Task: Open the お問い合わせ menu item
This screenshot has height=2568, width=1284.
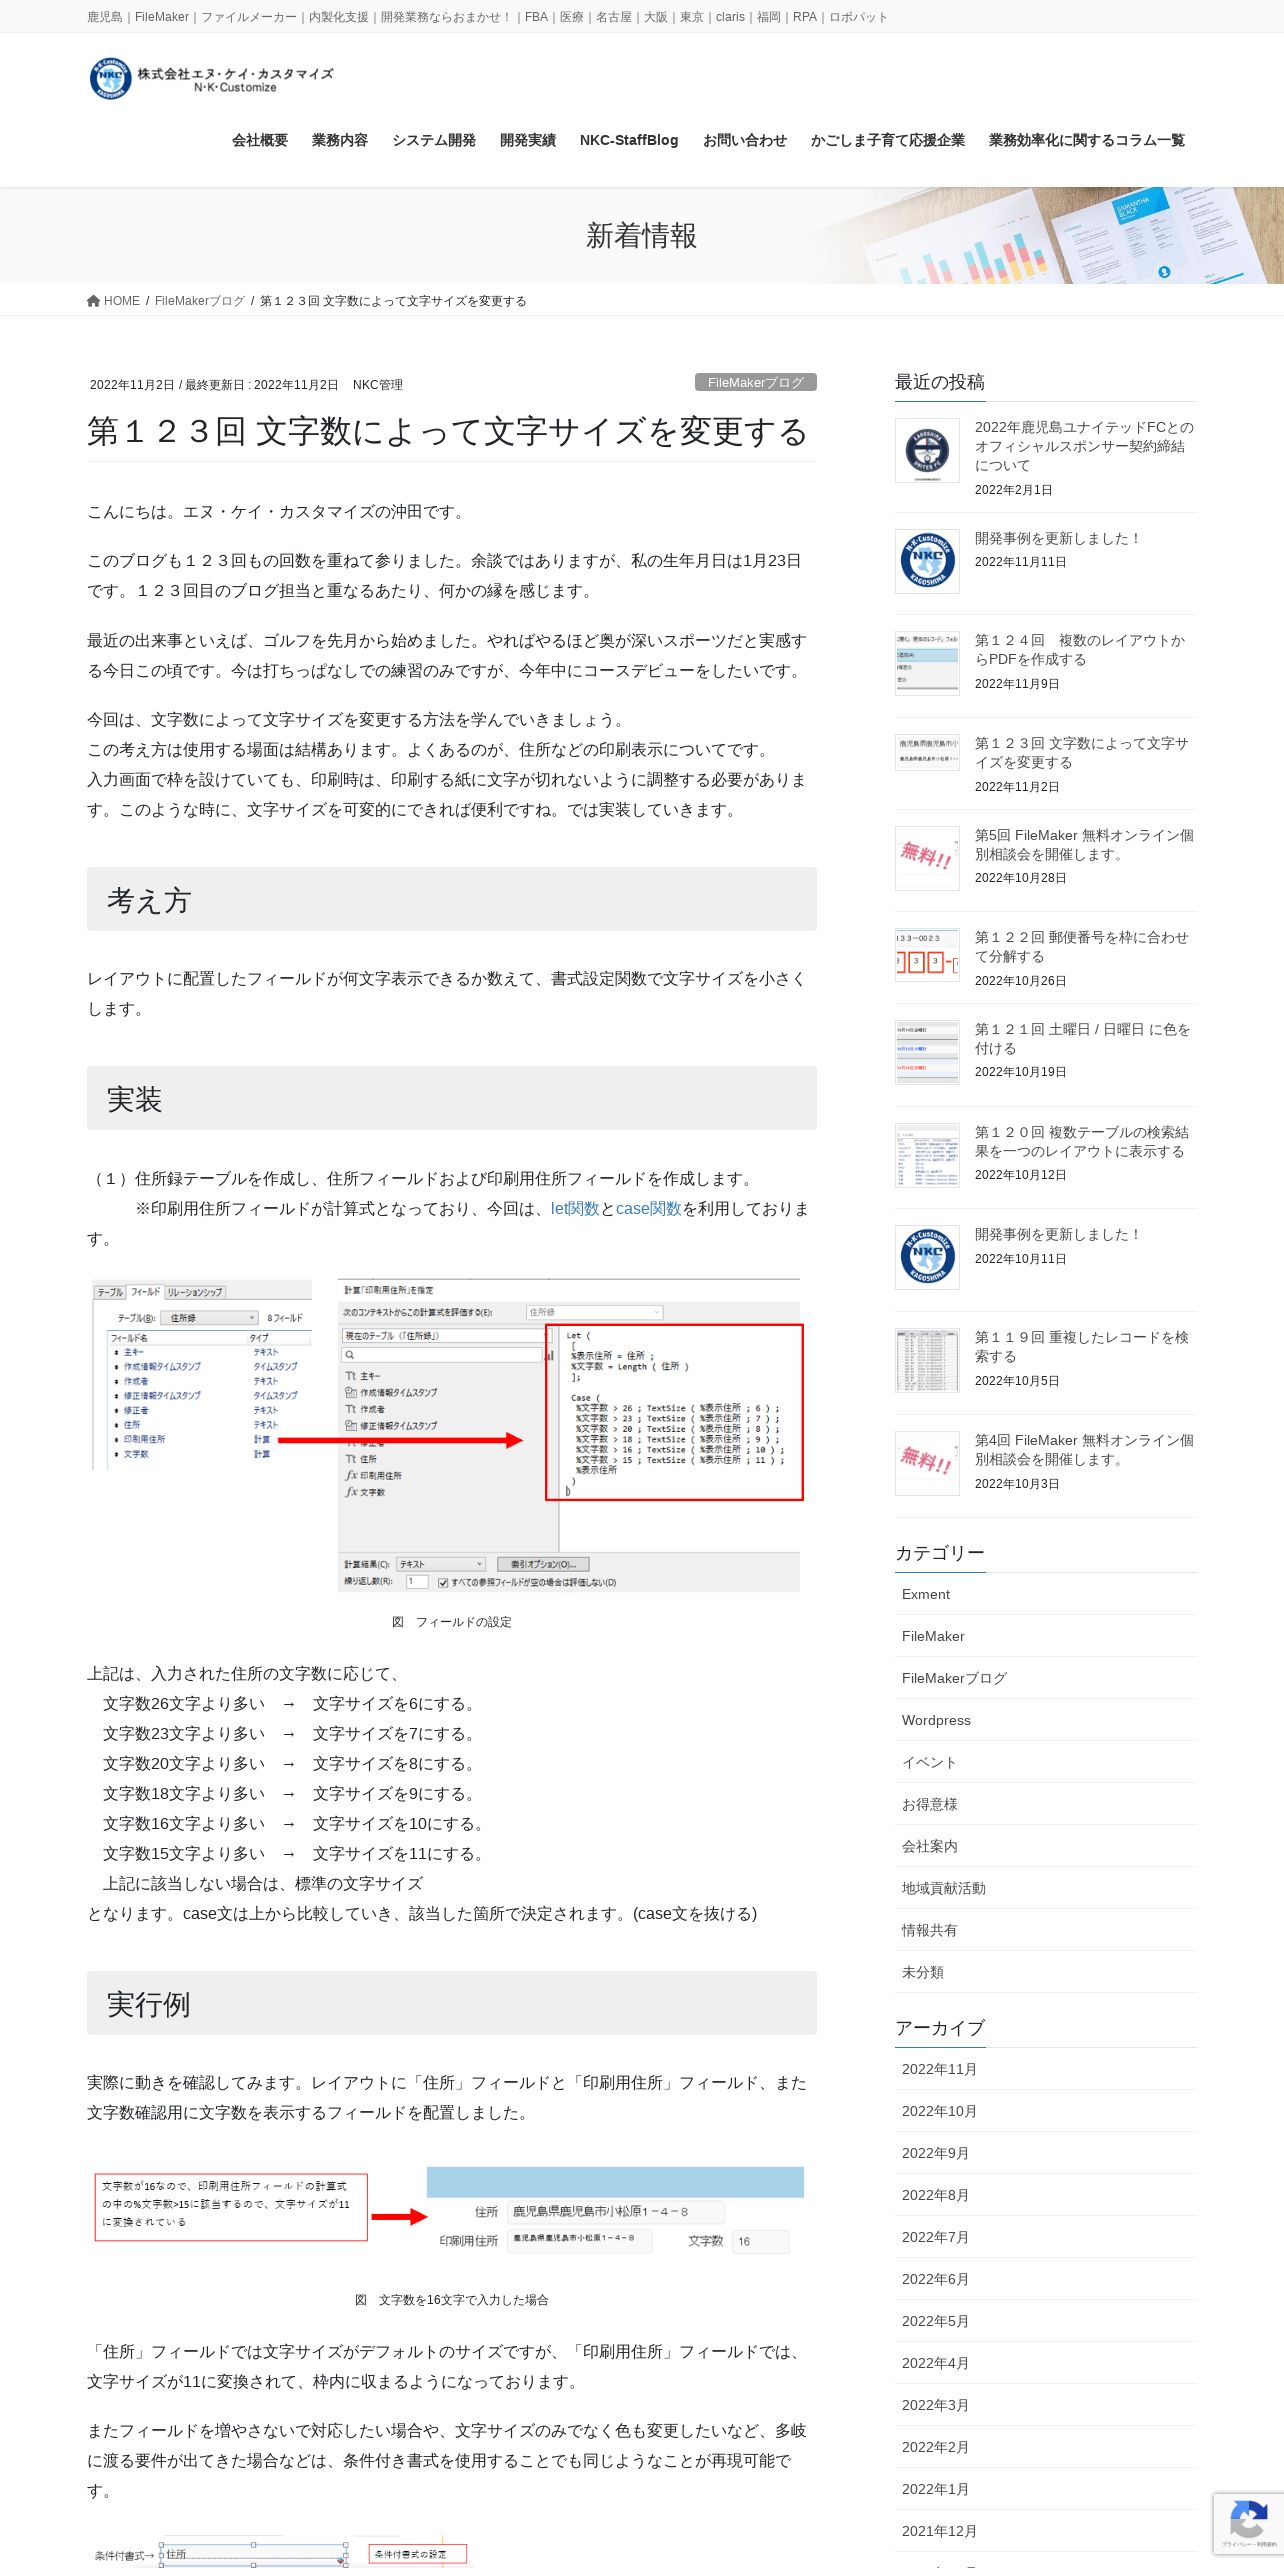Action: 745,140
